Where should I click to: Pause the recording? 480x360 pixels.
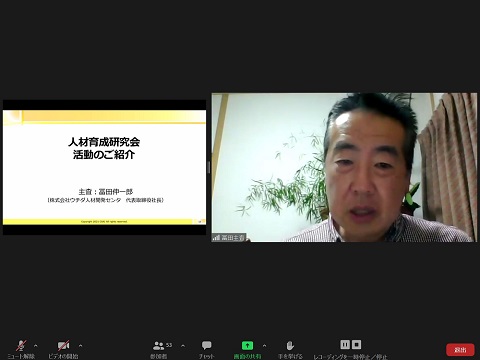[345, 344]
